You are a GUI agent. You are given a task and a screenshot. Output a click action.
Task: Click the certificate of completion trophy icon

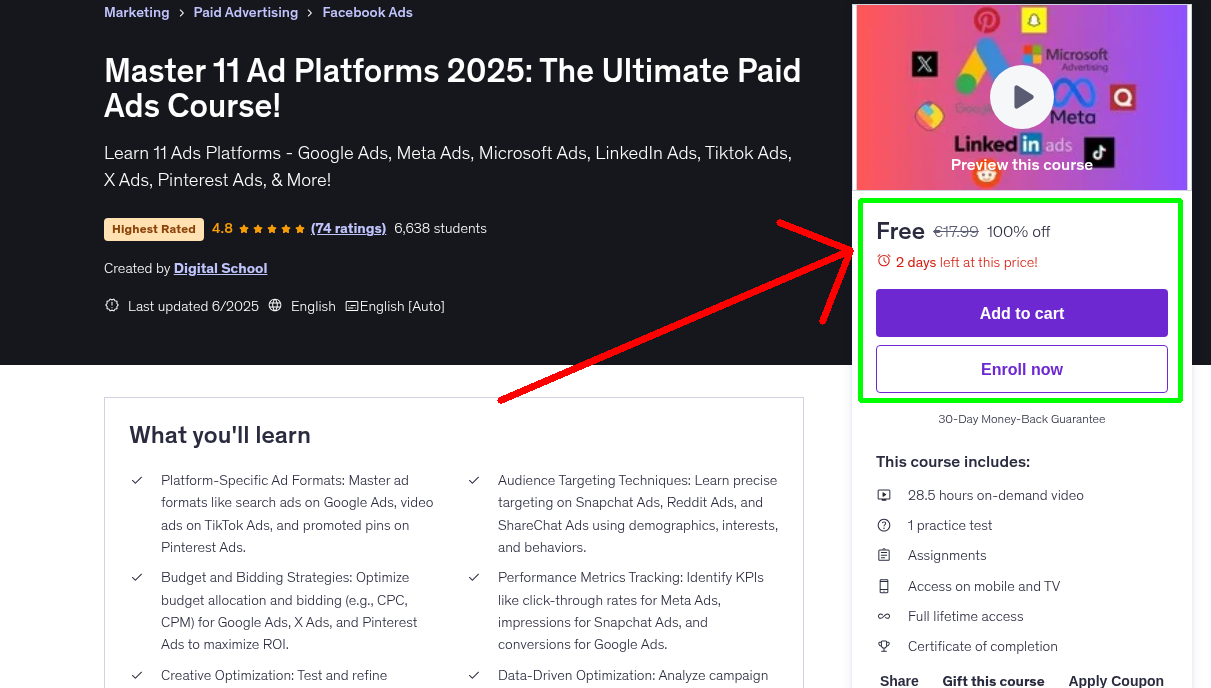point(884,646)
